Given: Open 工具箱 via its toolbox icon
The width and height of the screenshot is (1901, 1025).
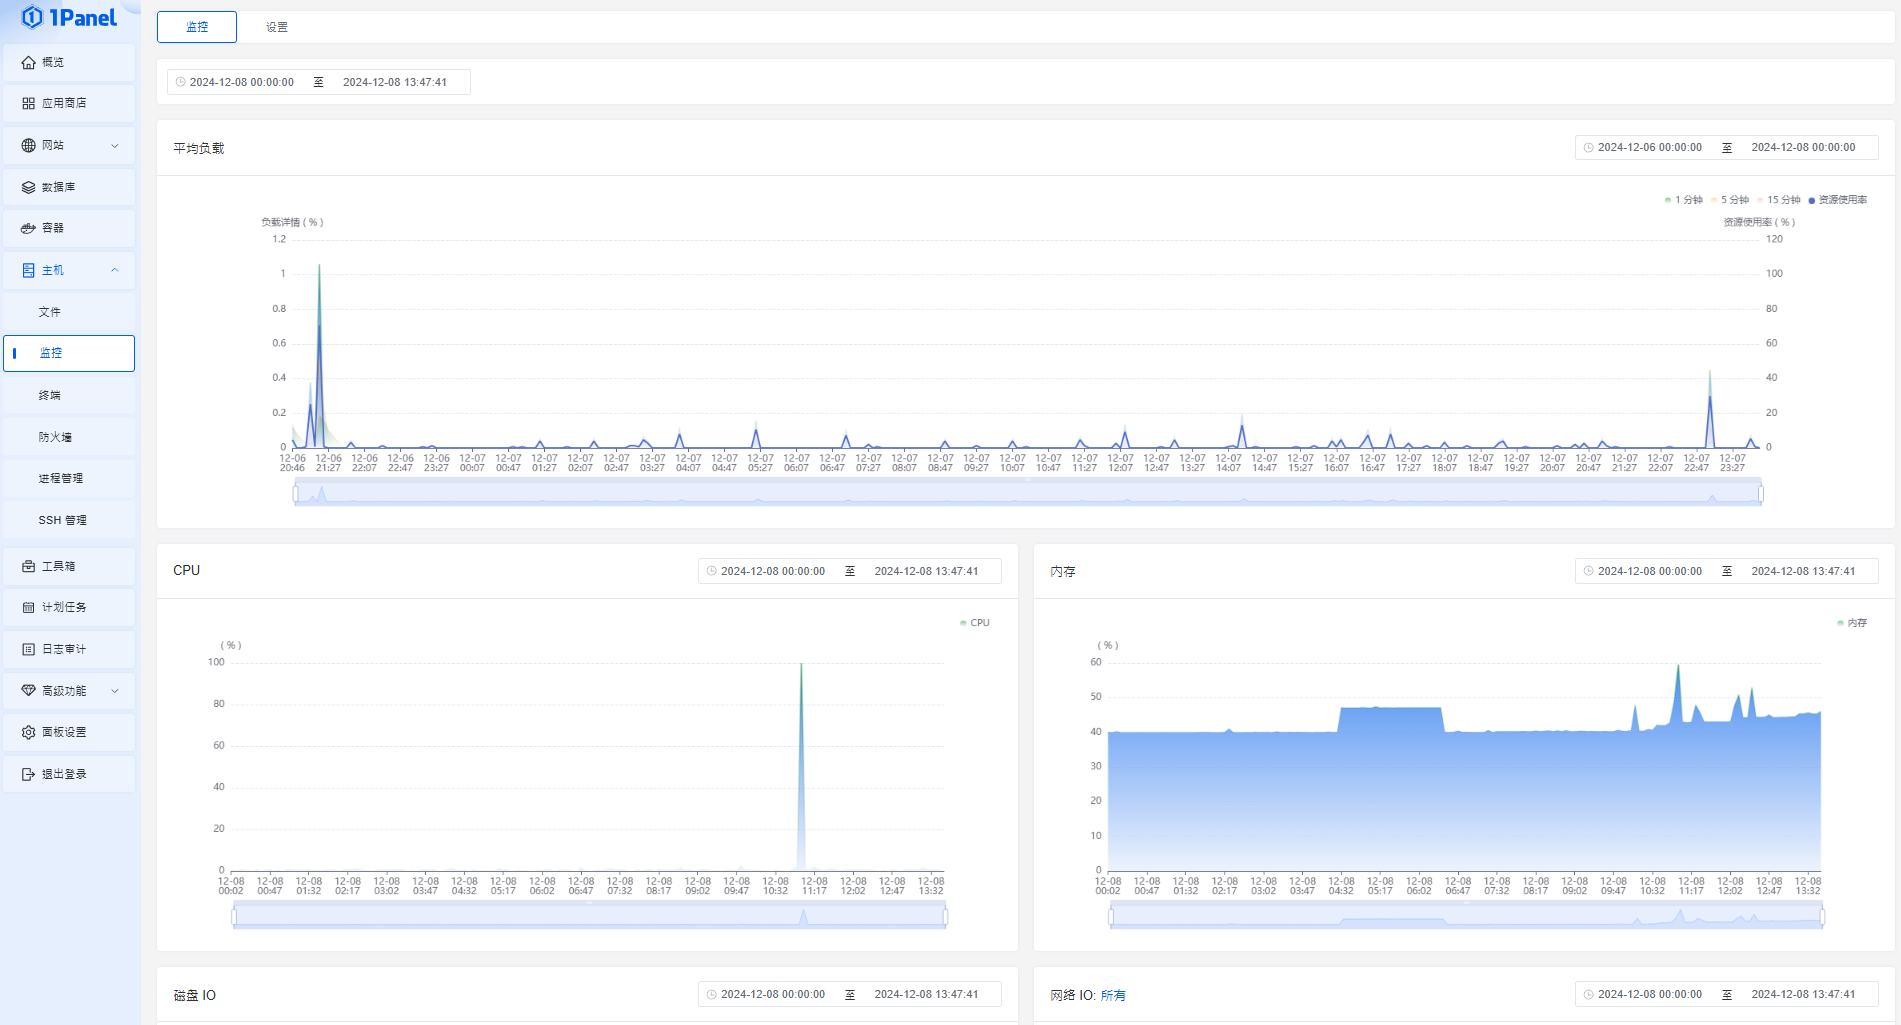Looking at the screenshot, I should 28,566.
